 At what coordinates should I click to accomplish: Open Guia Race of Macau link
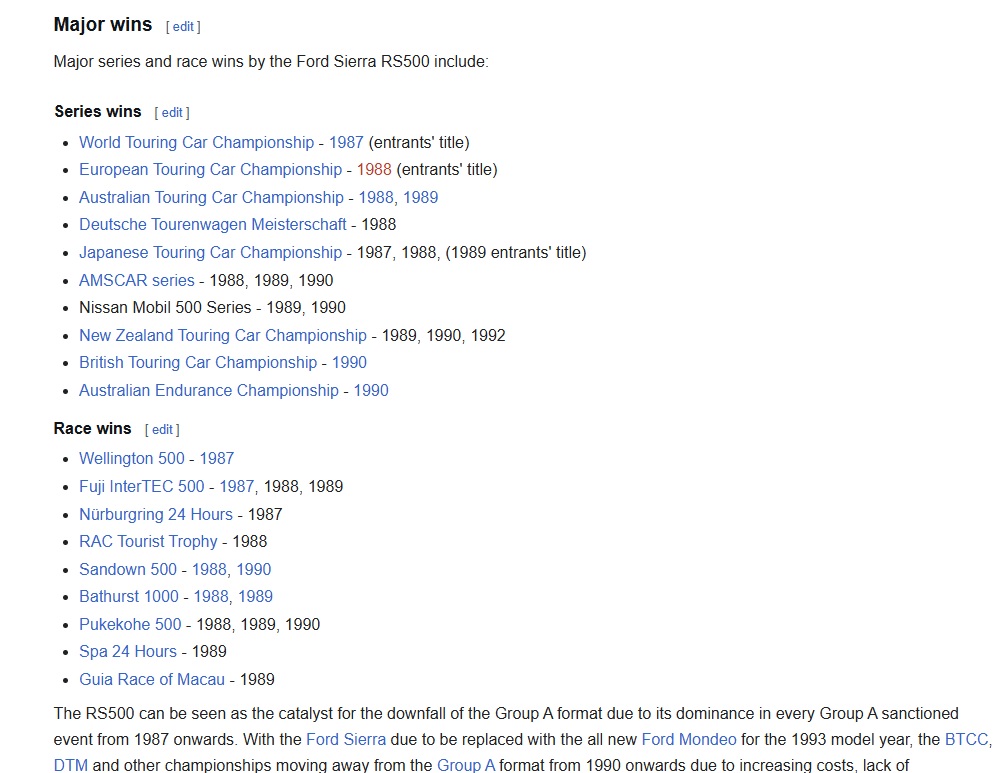tap(152, 680)
